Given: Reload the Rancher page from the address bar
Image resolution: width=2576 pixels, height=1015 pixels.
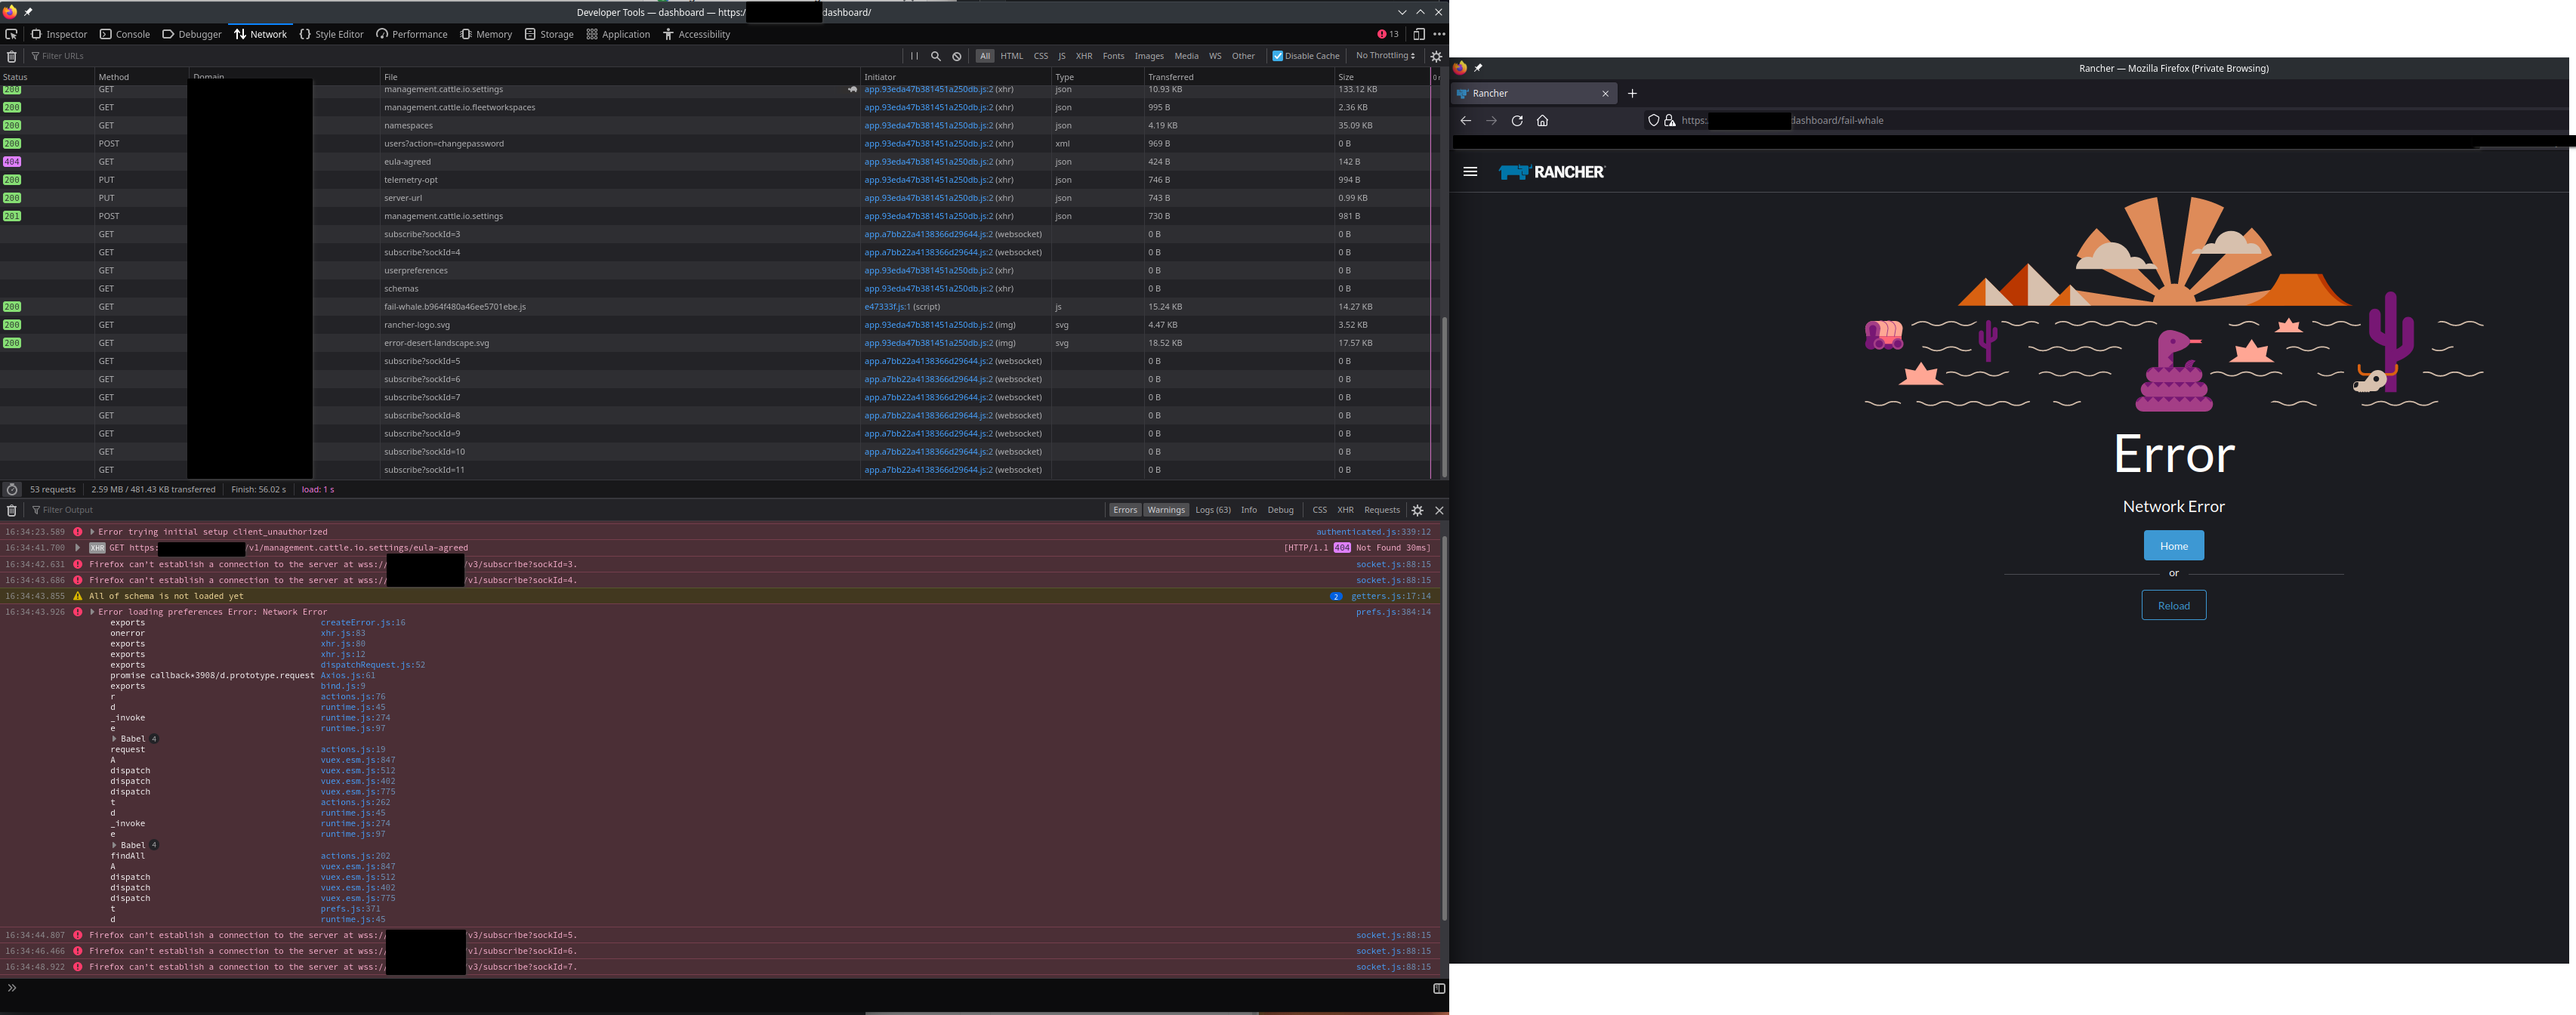Looking at the screenshot, I should tap(1517, 120).
